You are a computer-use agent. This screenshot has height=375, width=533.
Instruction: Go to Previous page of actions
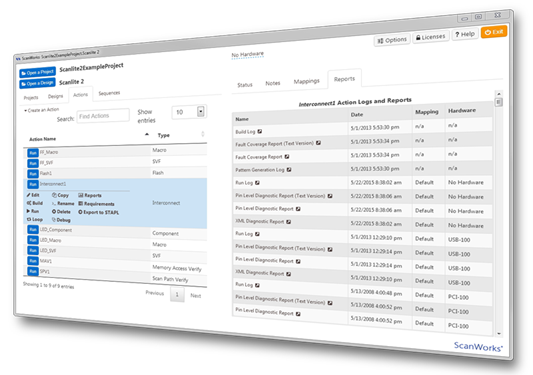coord(155,293)
